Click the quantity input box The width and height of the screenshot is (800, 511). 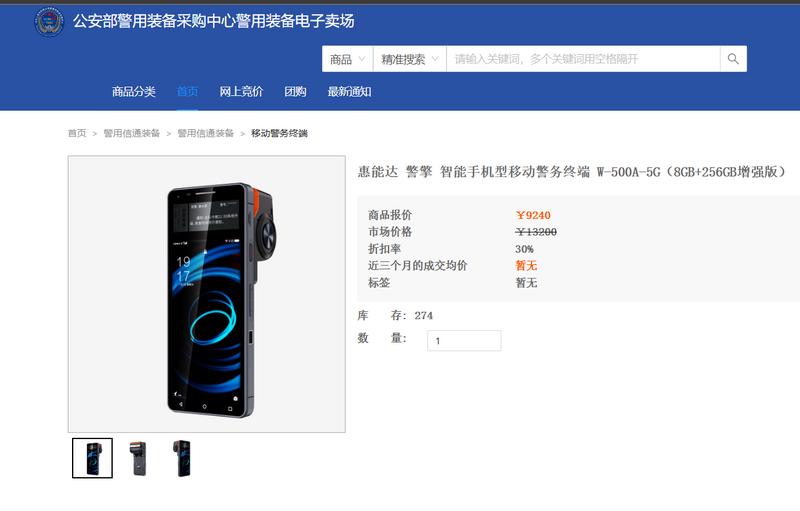(464, 341)
